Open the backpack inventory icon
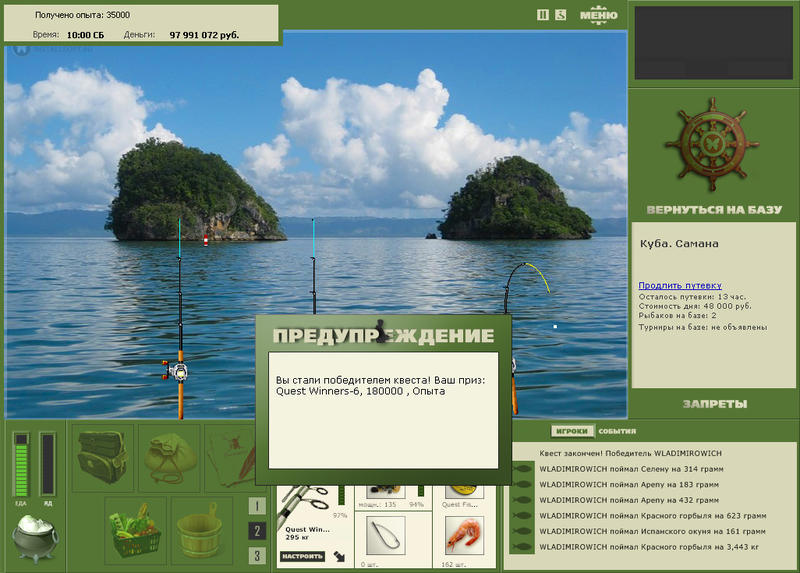The width and height of the screenshot is (800, 573). (103, 458)
